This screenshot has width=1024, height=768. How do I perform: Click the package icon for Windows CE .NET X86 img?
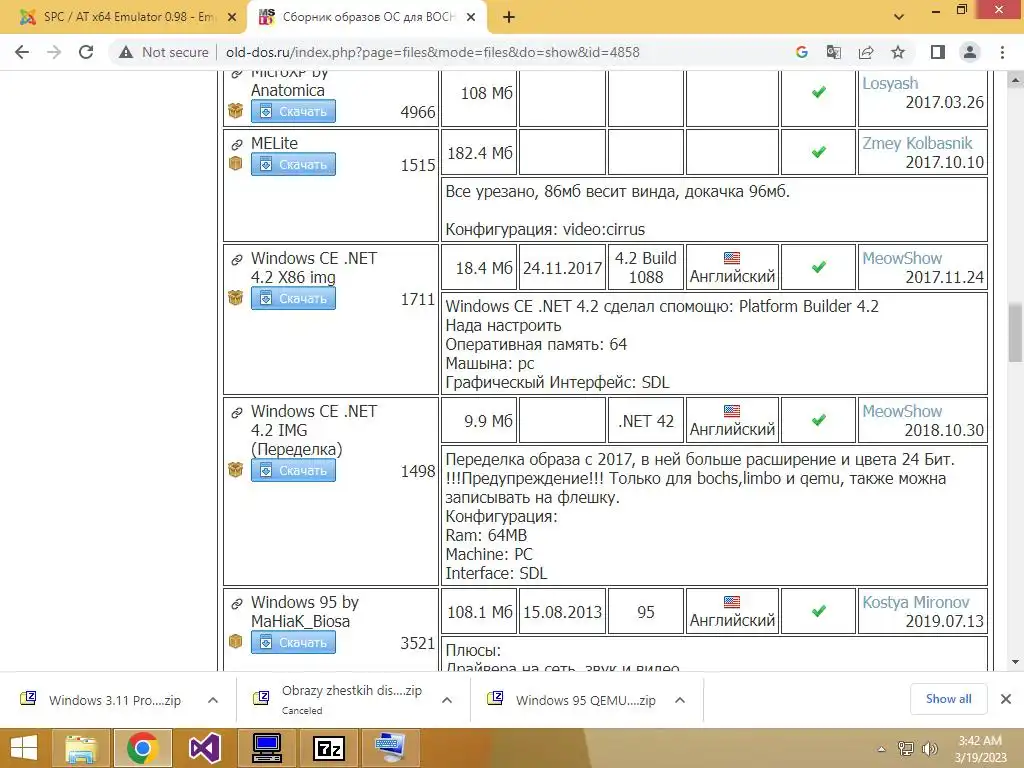click(236, 298)
